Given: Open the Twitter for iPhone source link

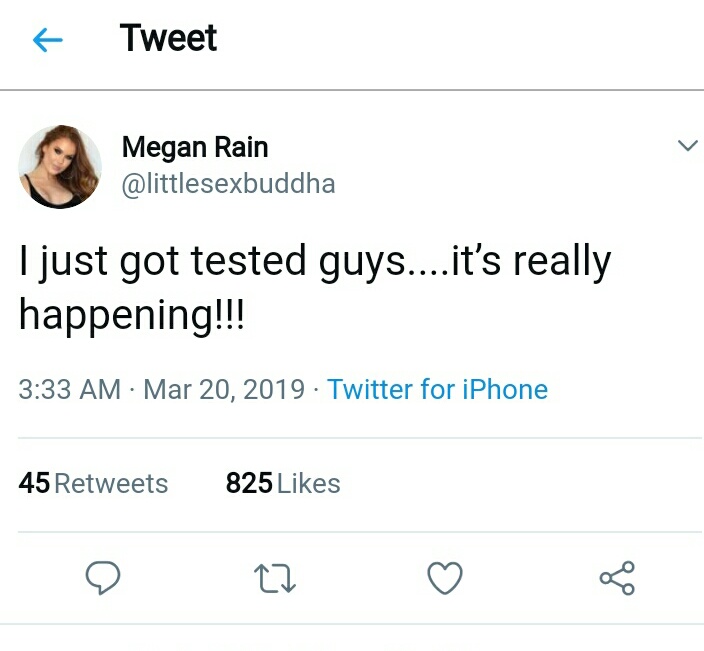Looking at the screenshot, I should click(x=437, y=389).
